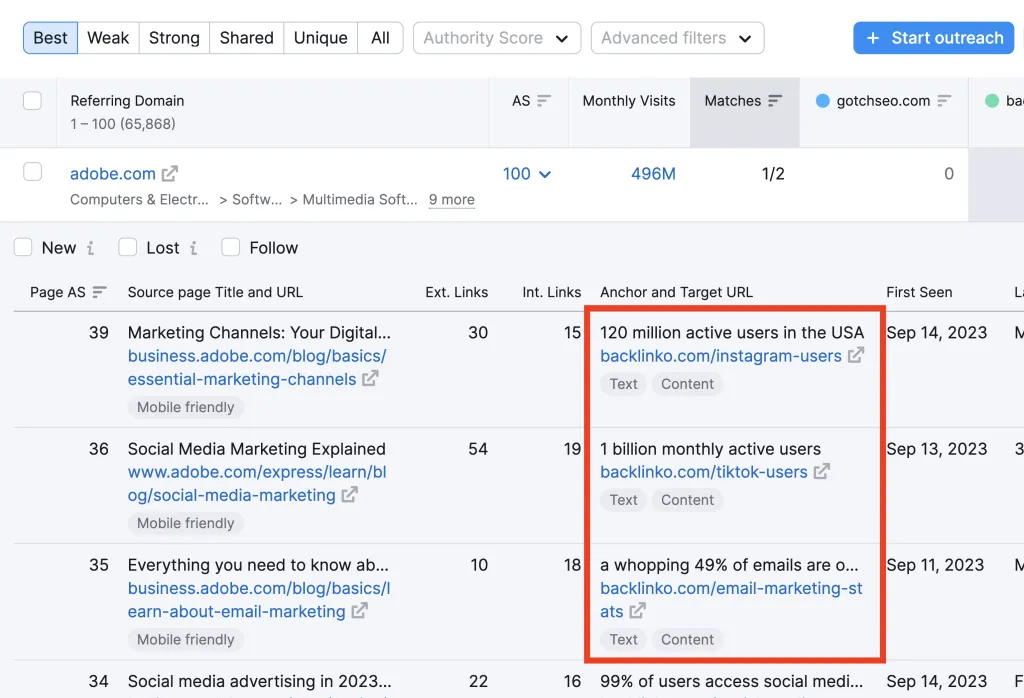Open external icon for social-media-marketing URL

point(349,494)
